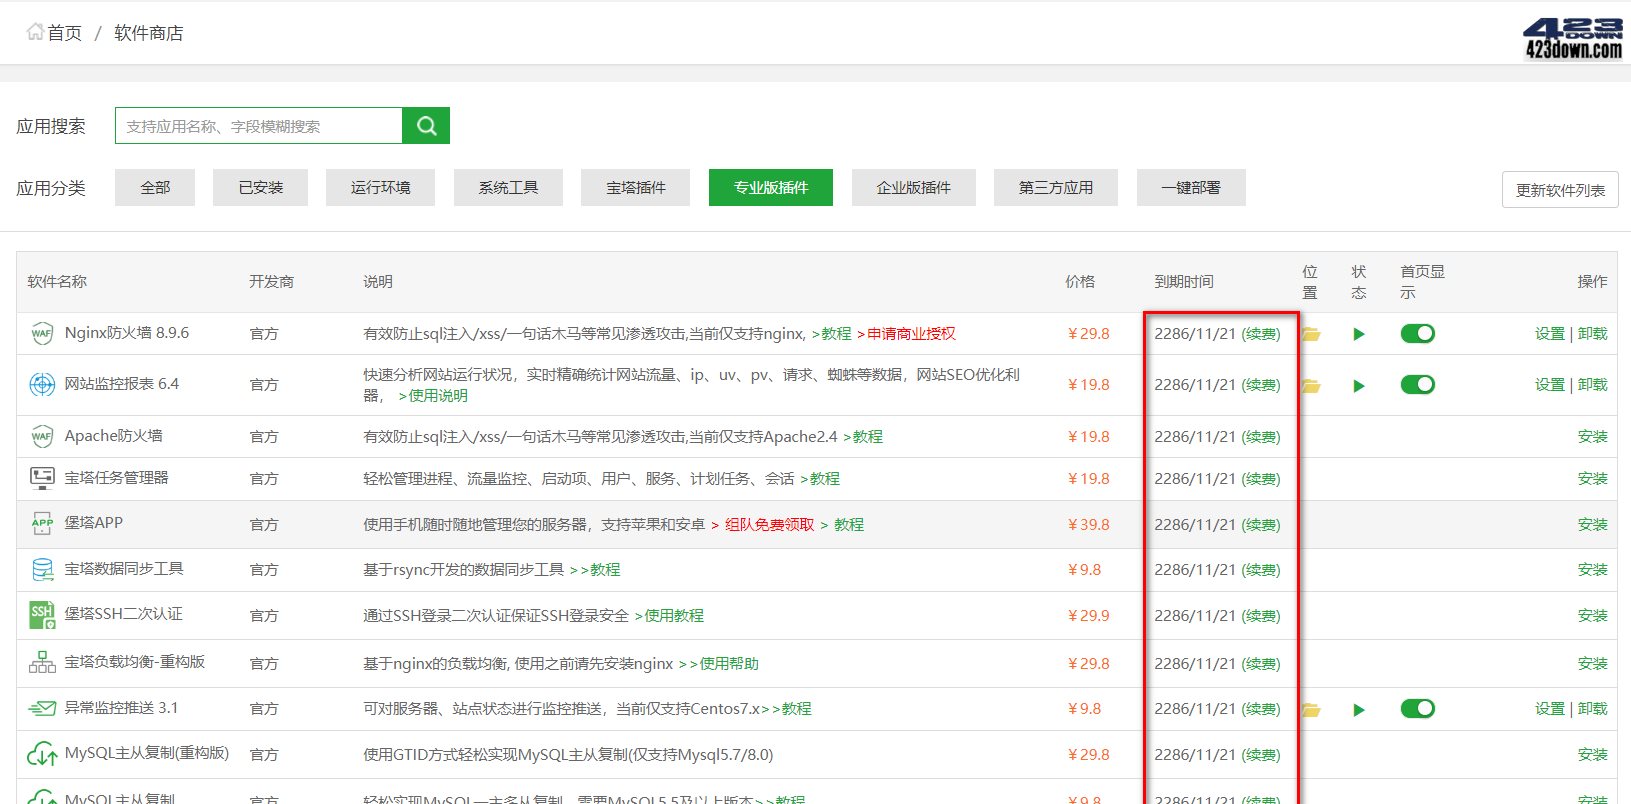The width and height of the screenshot is (1631, 804).
Task: Click the play status icon for 异常监控推送
Action: [x=1358, y=710]
